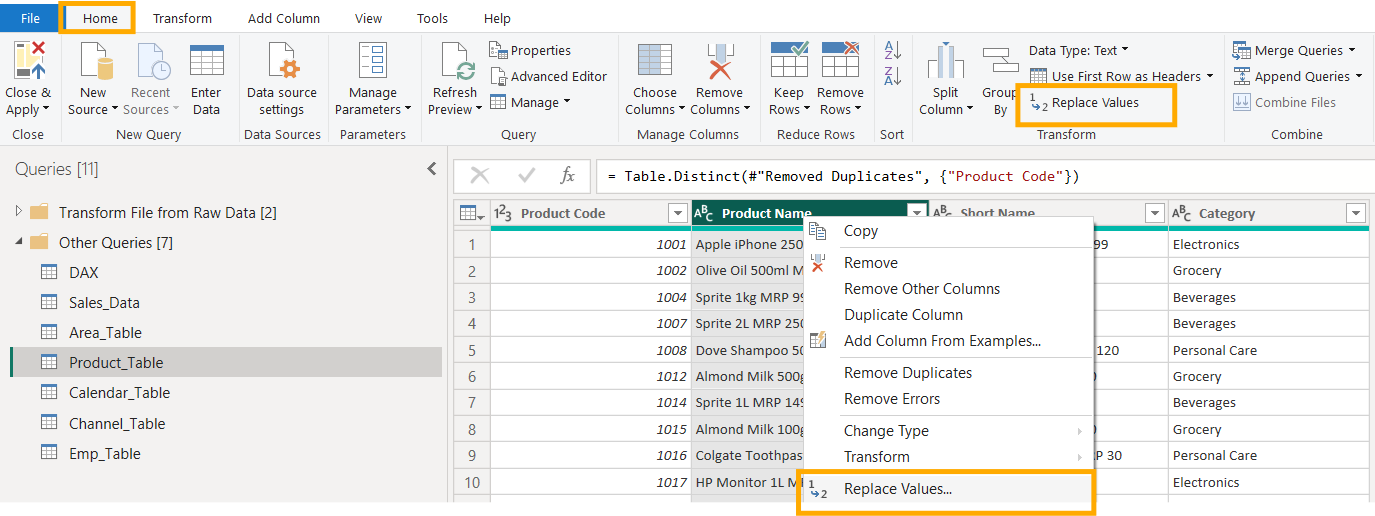Choose Remove from the context menu
This screenshot has height=516, width=1375.
[871, 263]
